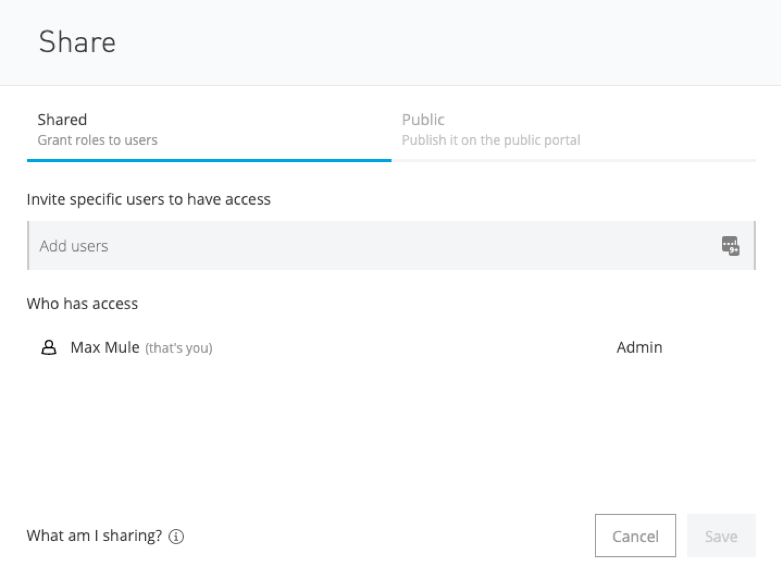This screenshot has height=577, width=781.
Task: Click the info icon next to What am I sharing
Action: 176,536
